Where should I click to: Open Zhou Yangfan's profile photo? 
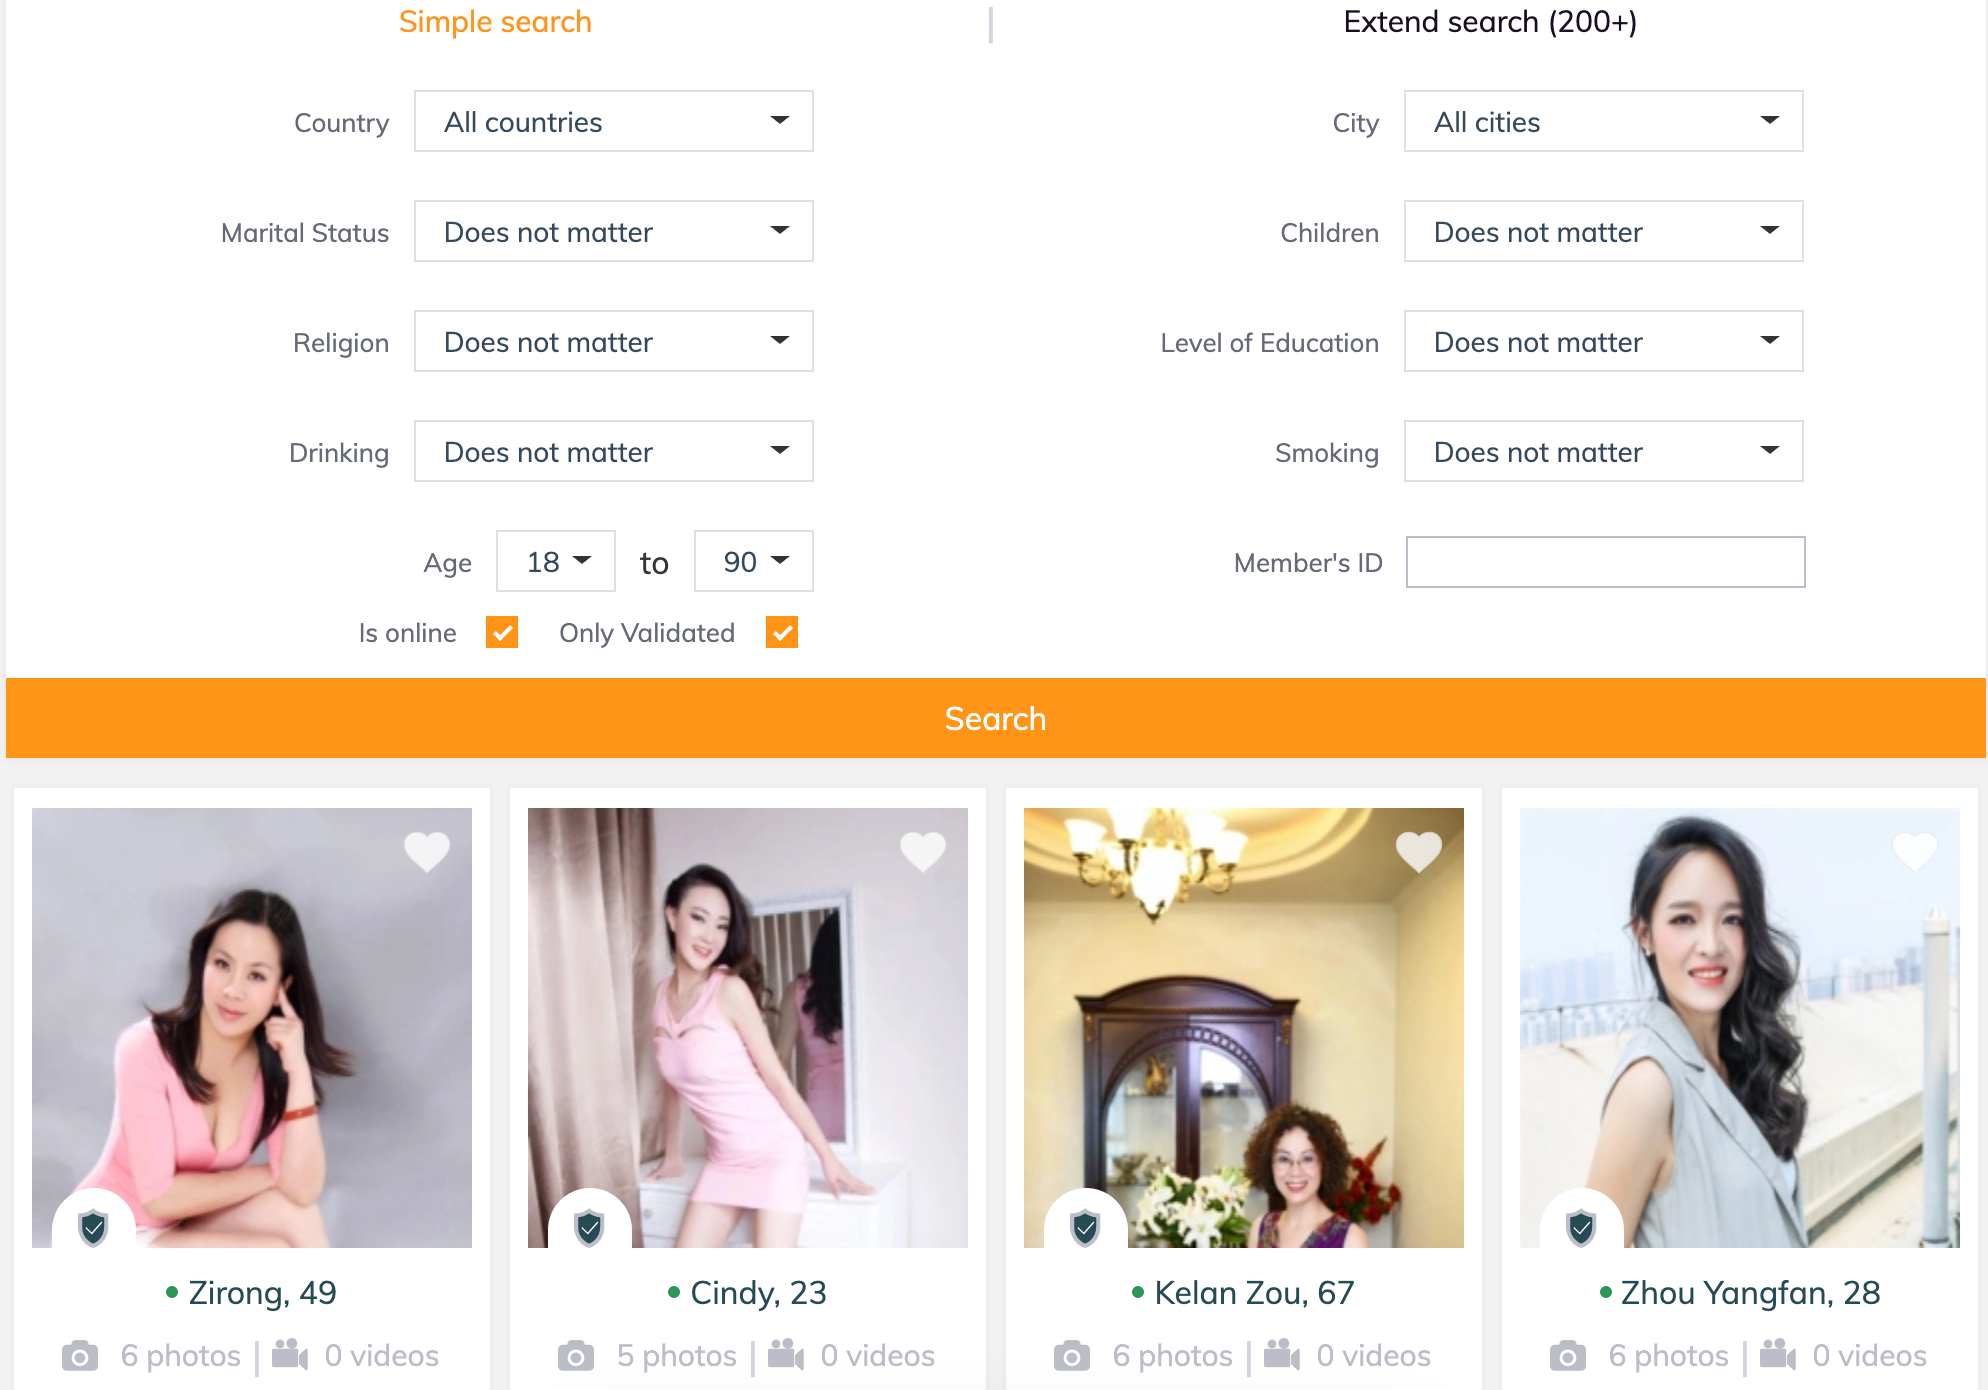pyautogui.click(x=1740, y=1028)
